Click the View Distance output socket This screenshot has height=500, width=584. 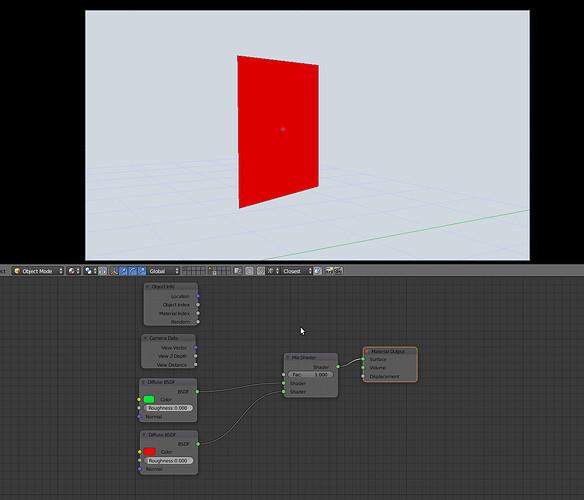click(196, 365)
